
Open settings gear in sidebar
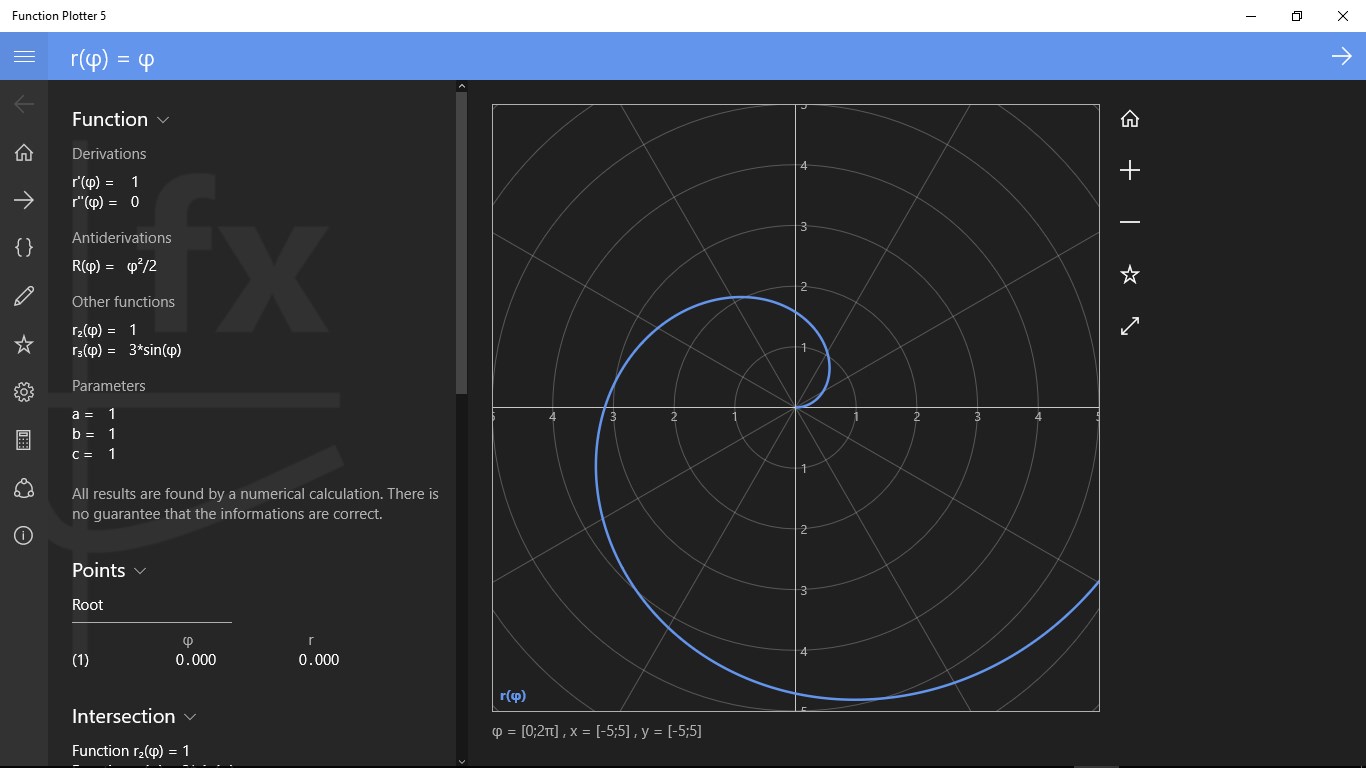(x=24, y=392)
